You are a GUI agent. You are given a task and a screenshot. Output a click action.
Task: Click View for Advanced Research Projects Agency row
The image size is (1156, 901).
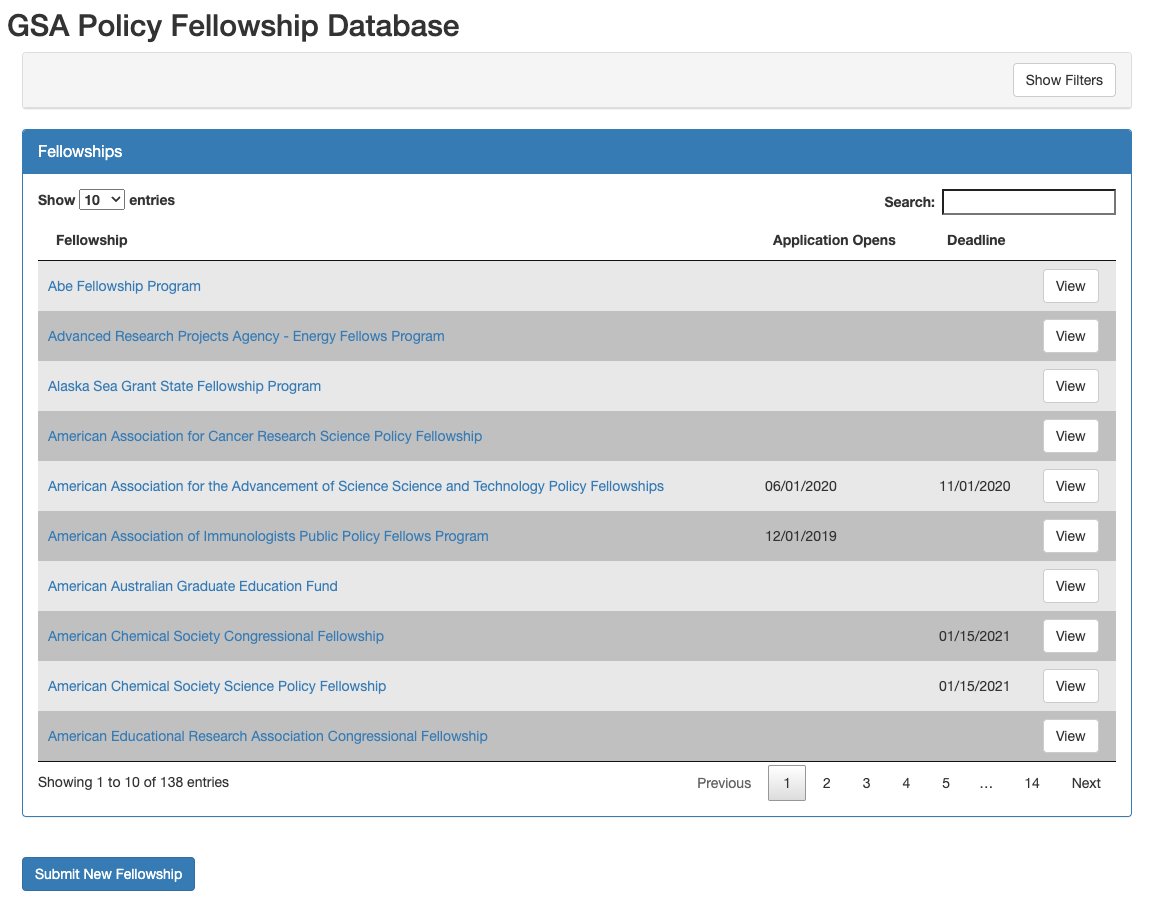pyautogui.click(x=1070, y=336)
